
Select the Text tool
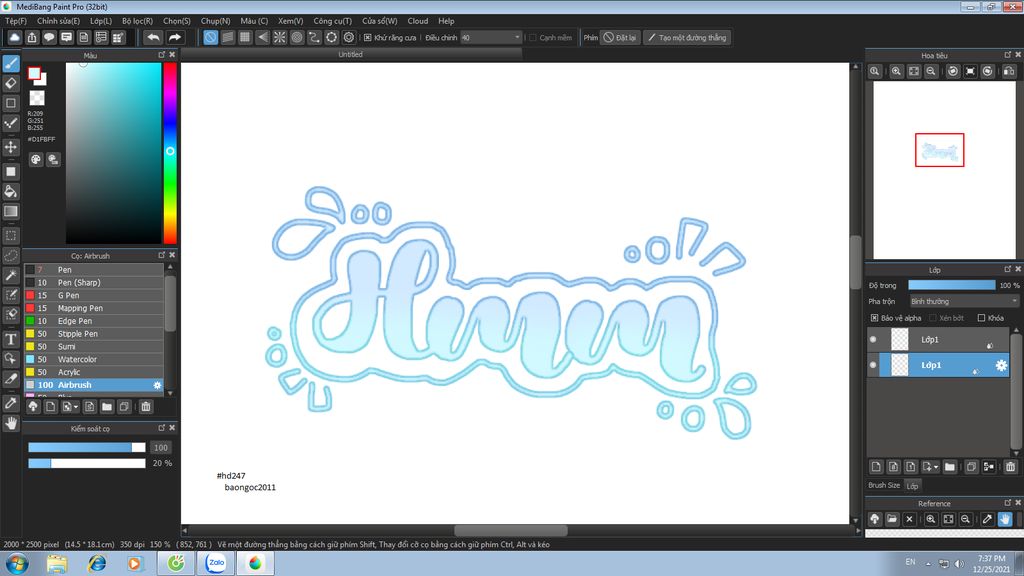[11, 339]
